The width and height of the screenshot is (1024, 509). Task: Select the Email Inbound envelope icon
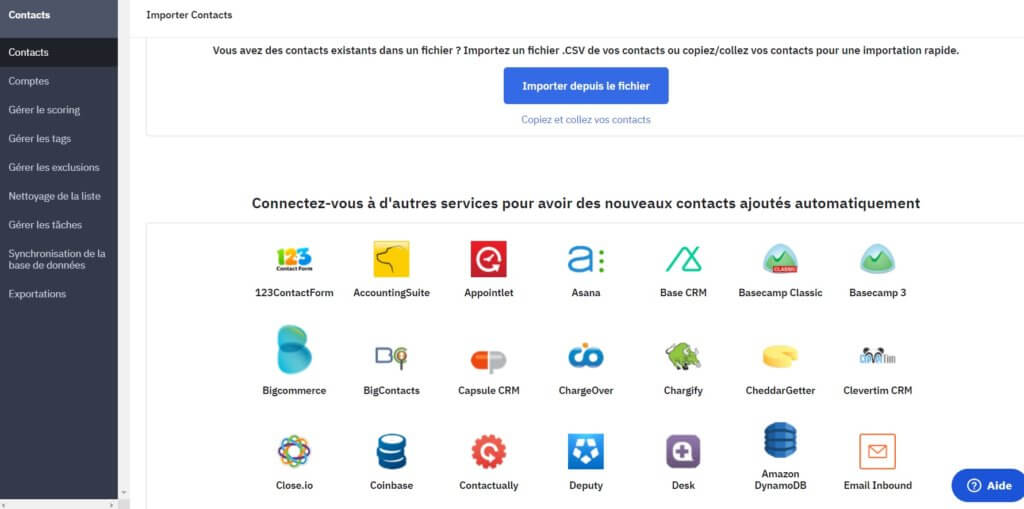877,451
